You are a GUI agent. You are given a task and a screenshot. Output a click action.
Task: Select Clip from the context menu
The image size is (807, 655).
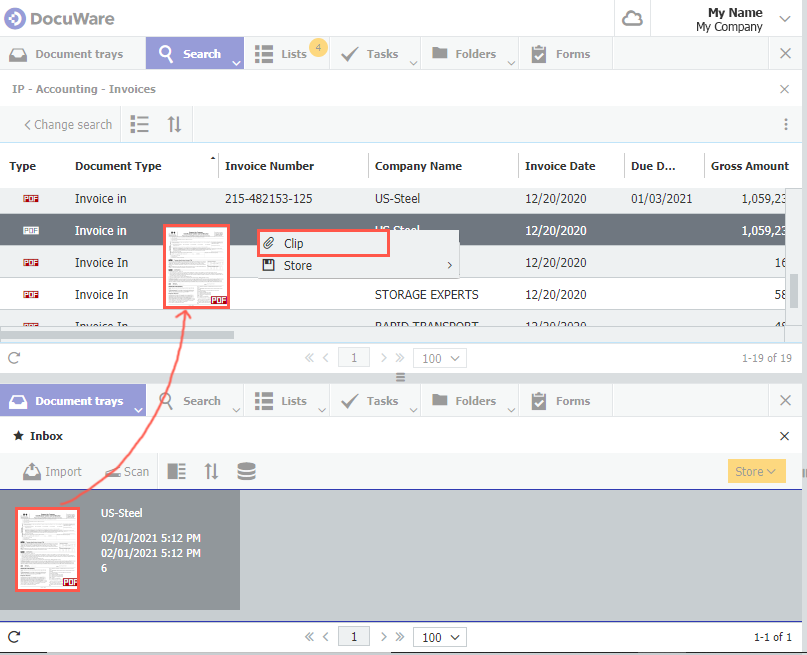(322, 243)
